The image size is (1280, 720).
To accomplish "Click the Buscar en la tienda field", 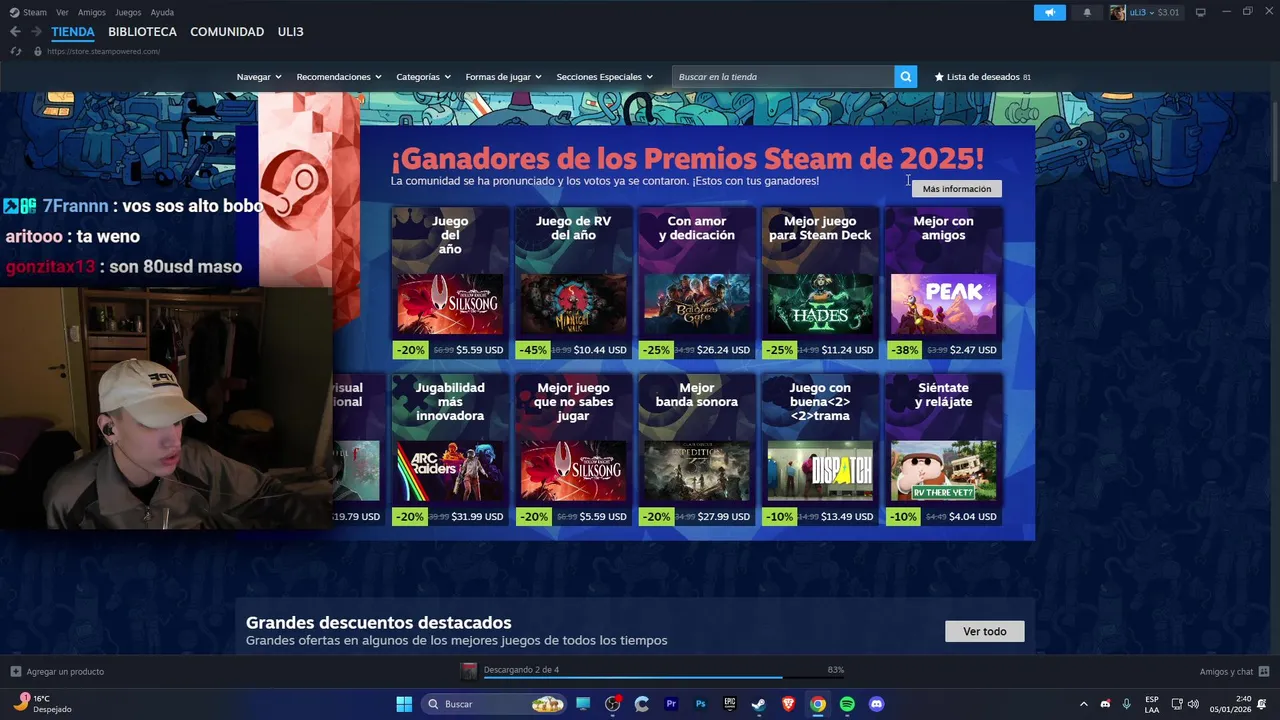I will click(783, 77).
